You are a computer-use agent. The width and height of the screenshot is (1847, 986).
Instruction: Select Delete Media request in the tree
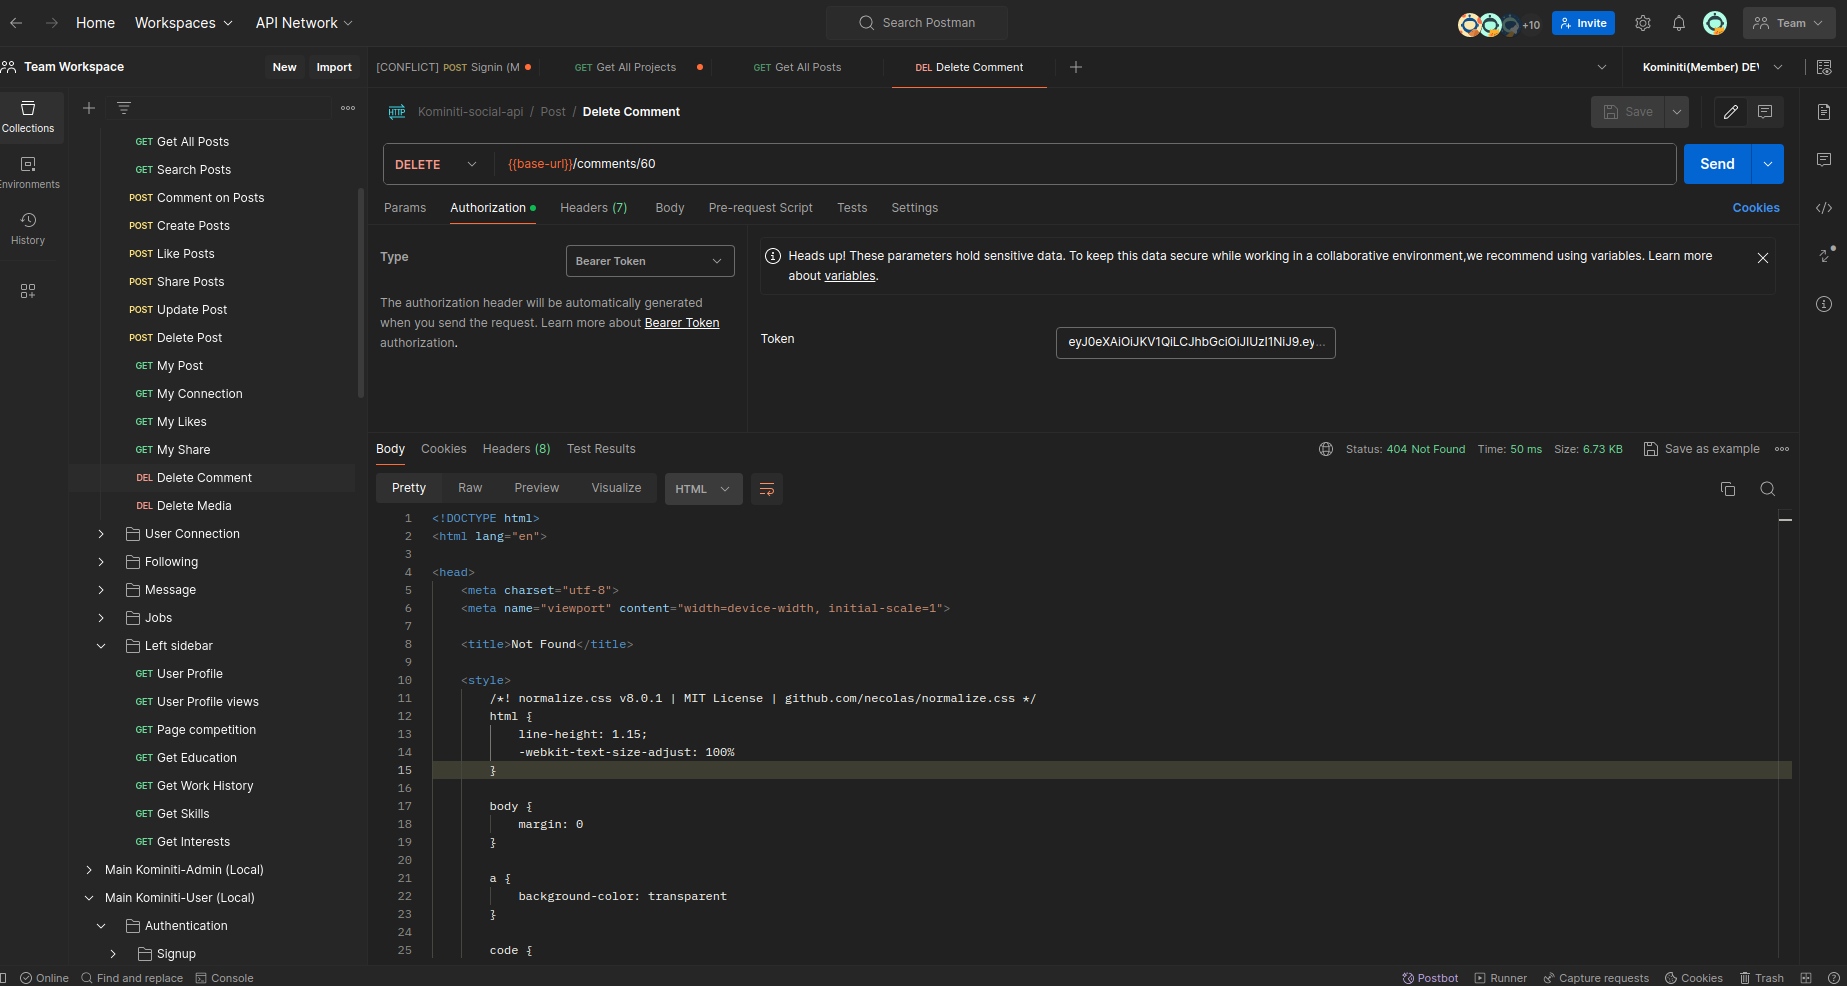(194, 506)
